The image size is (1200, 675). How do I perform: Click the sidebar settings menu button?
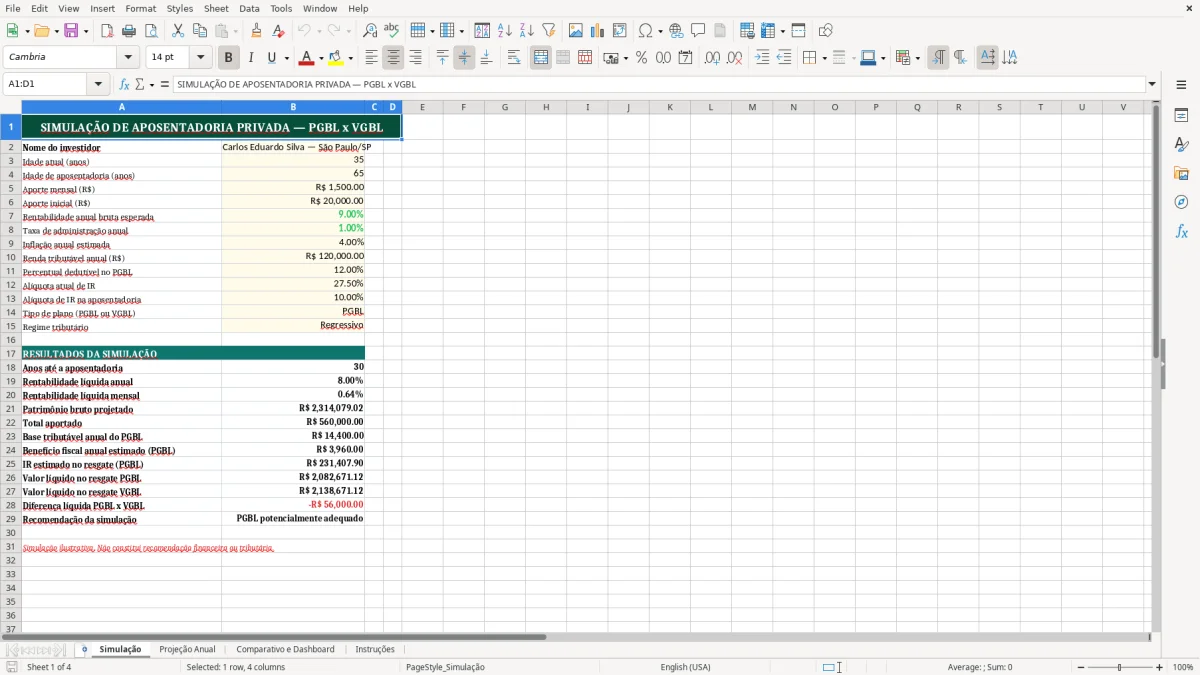[1181, 85]
